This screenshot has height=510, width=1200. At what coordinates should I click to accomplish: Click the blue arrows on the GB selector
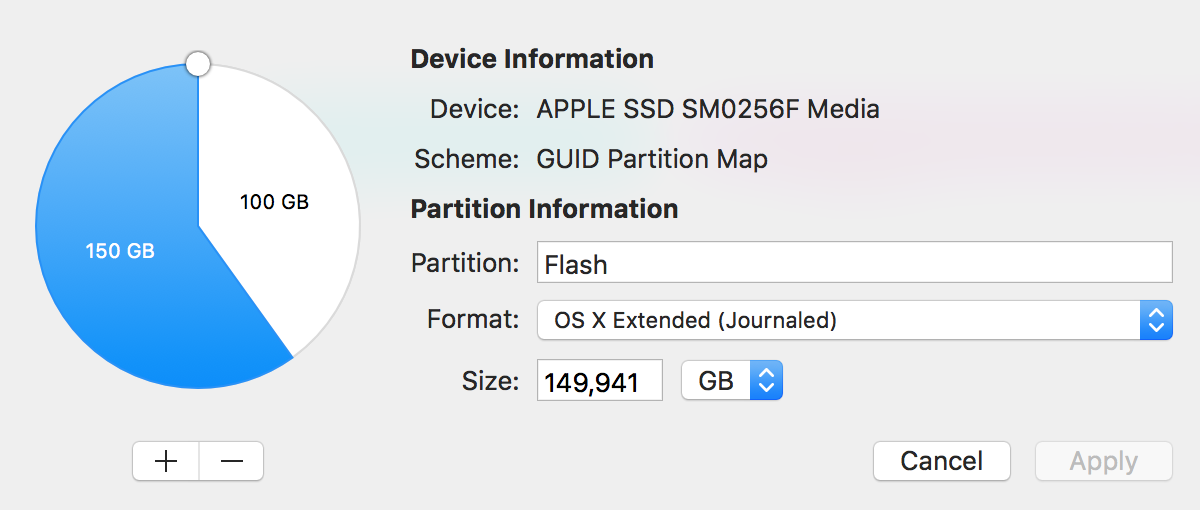click(767, 380)
